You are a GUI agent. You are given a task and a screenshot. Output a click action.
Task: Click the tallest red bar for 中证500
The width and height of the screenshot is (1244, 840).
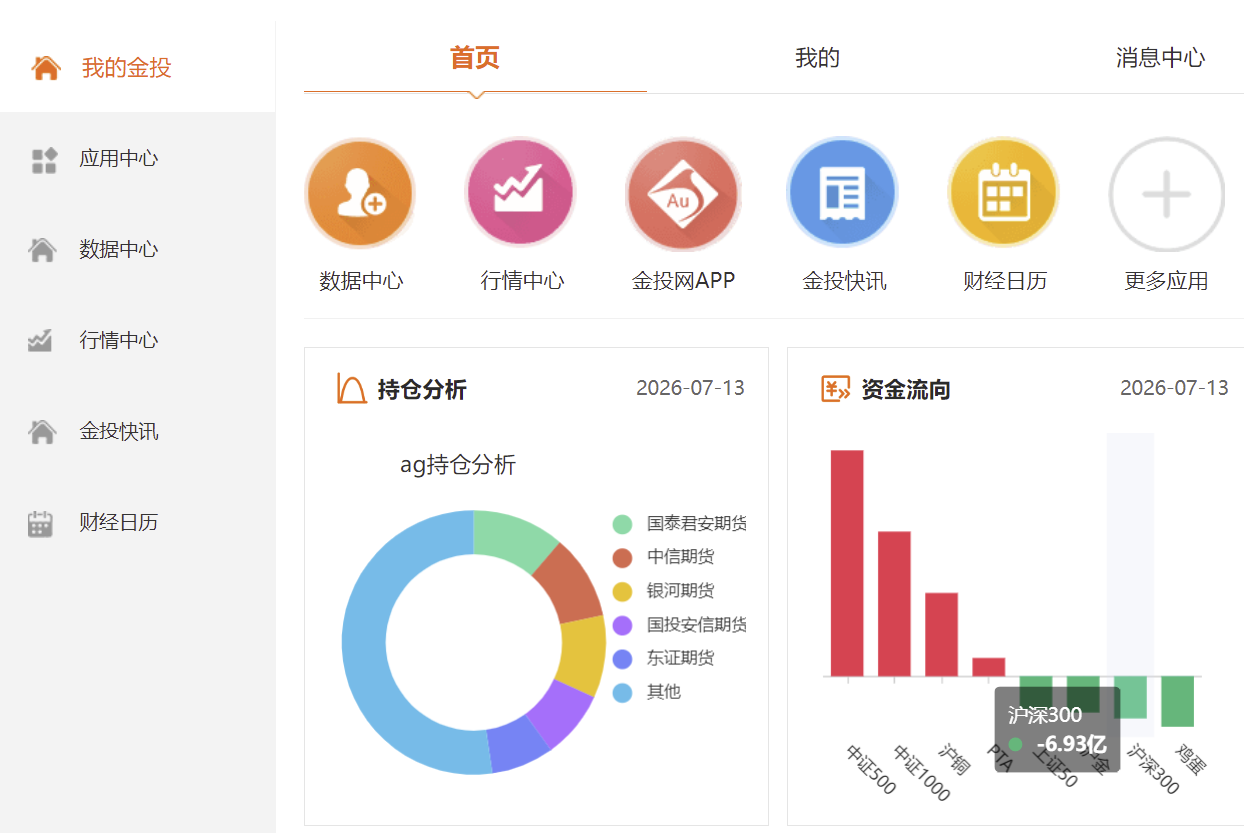click(847, 563)
